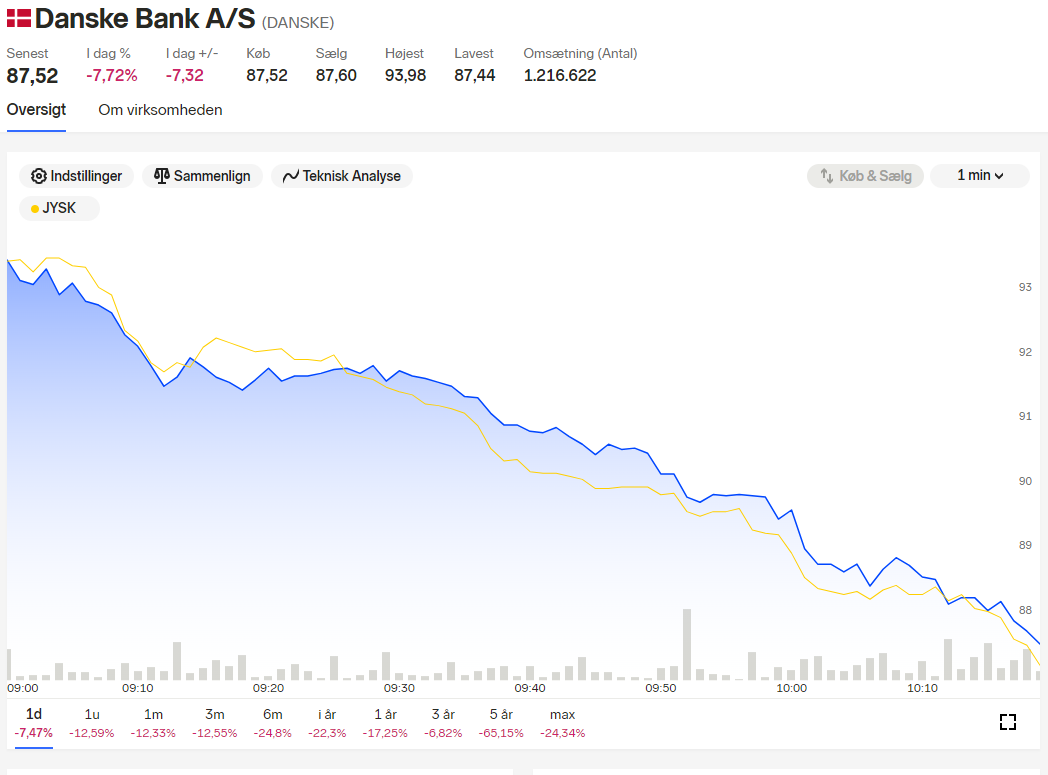Open the Sammenlign compare tool
This screenshot has width=1048, height=775.
pyautogui.click(x=202, y=176)
